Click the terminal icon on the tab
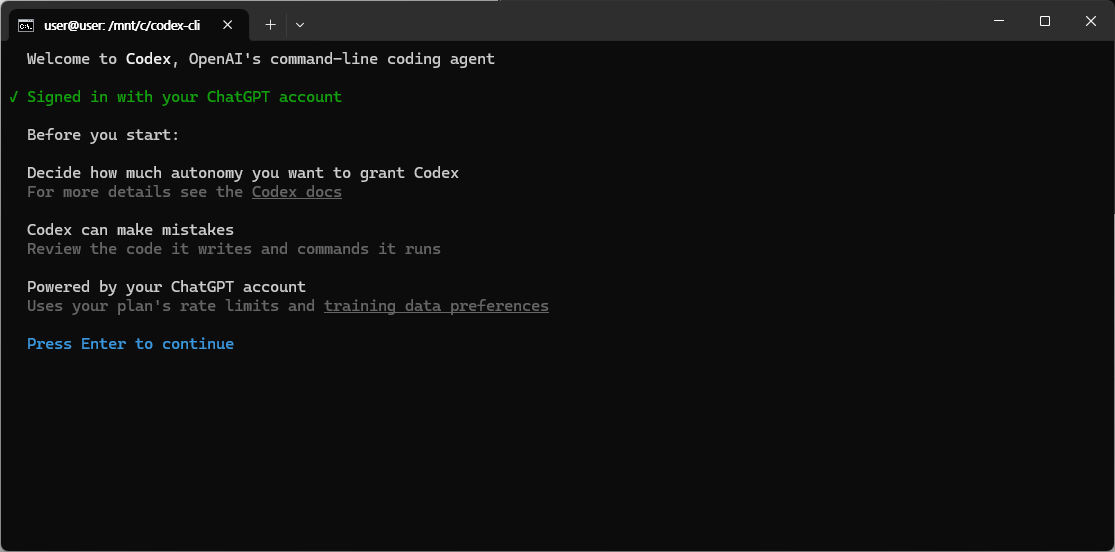The width and height of the screenshot is (1115, 552). click(26, 25)
